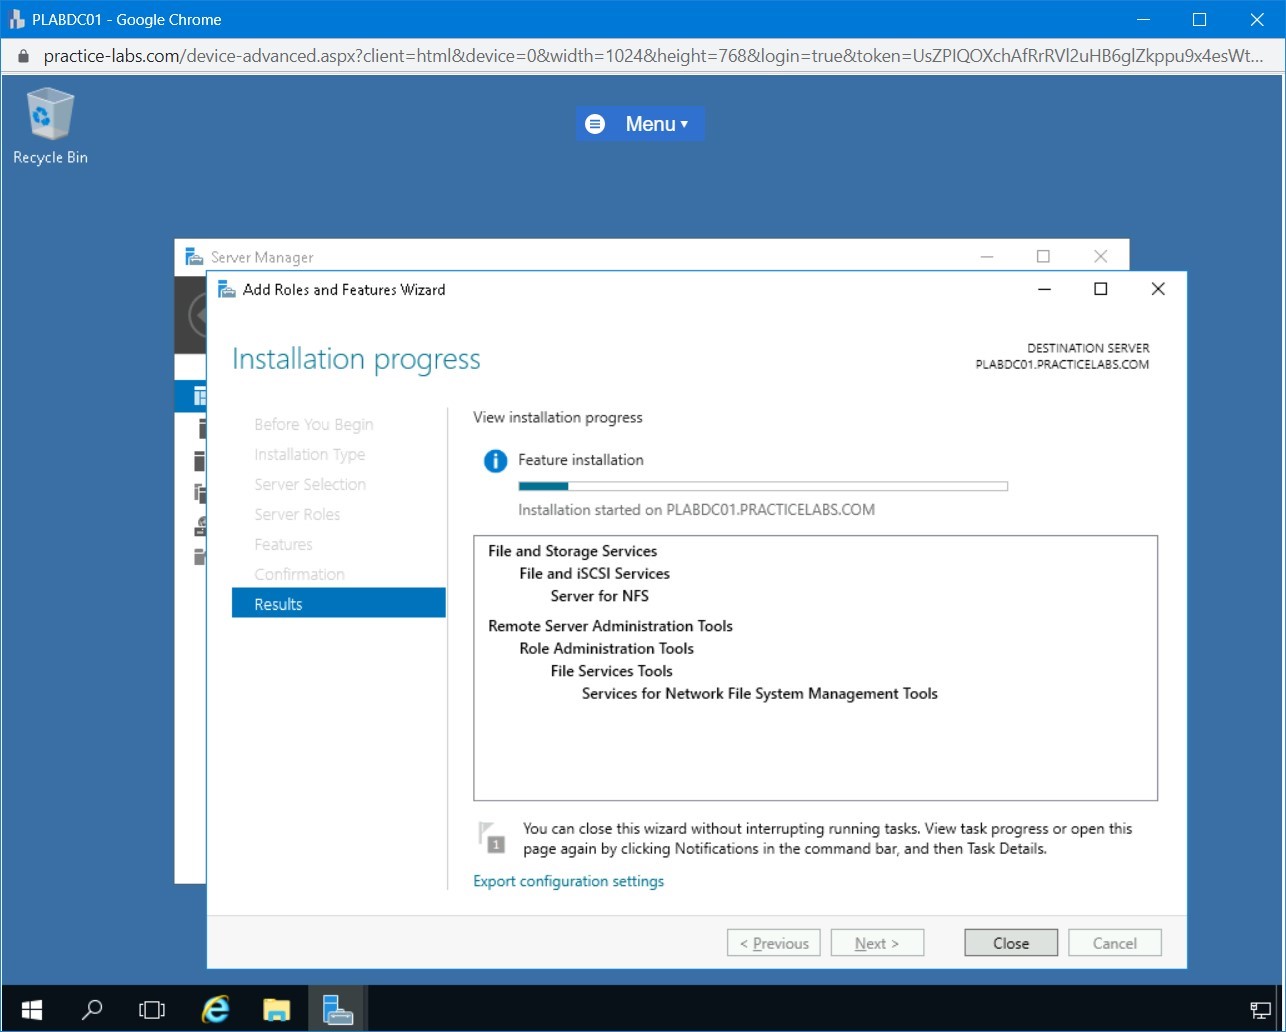Select the Server Selection step

[x=310, y=484]
